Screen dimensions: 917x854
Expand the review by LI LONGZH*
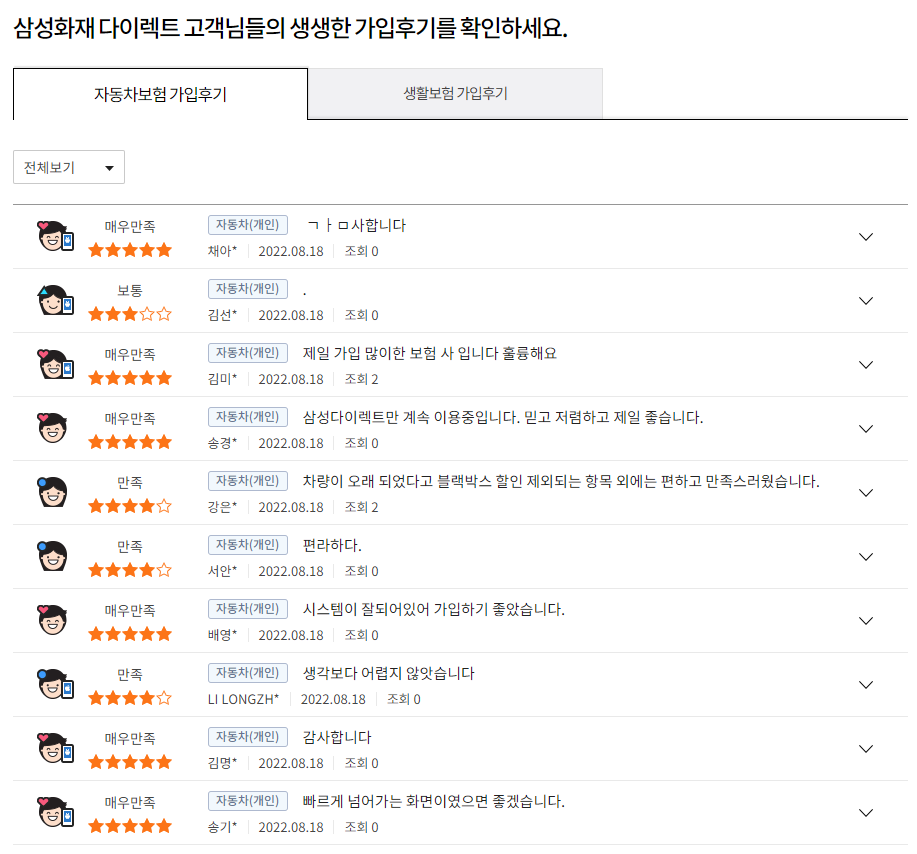(866, 685)
